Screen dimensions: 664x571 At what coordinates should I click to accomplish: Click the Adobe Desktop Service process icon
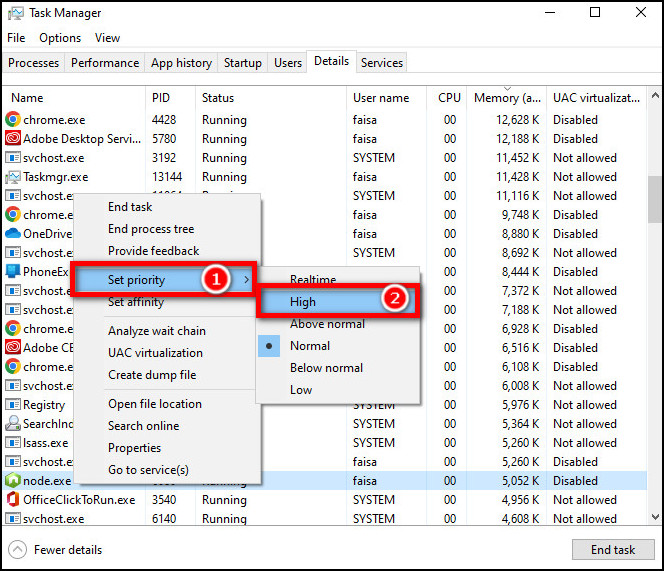coord(13,139)
